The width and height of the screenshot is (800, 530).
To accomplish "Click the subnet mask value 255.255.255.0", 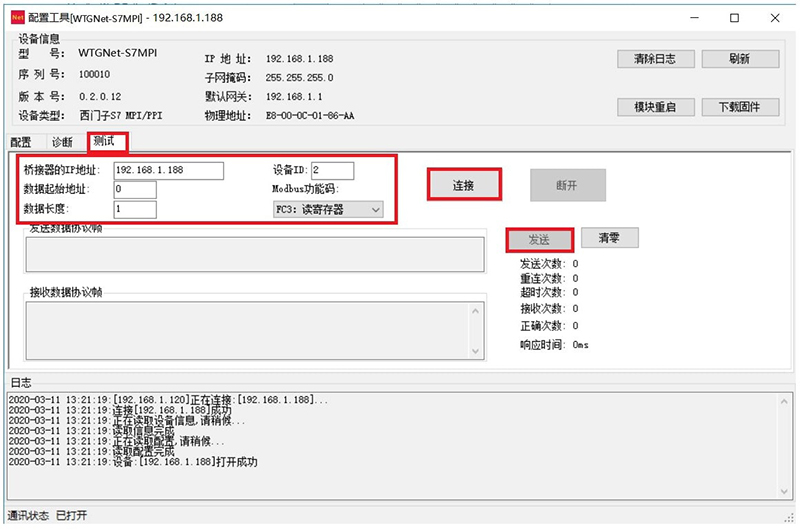I will click(x=299, y=78).
